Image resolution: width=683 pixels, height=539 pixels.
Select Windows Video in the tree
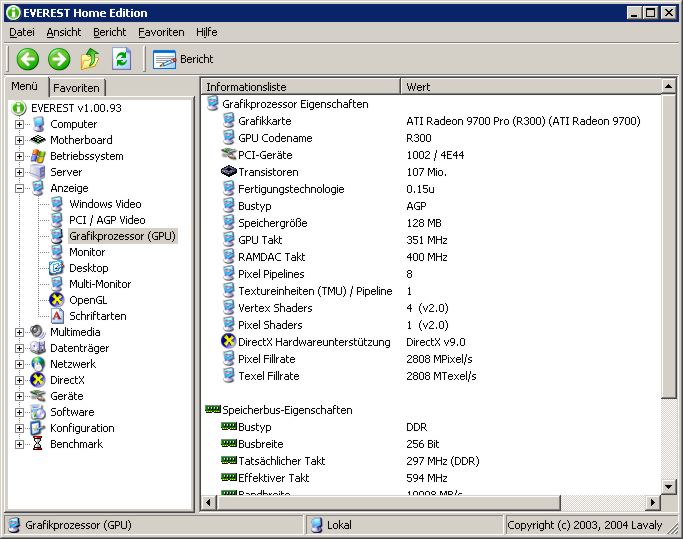click(105, 204)
